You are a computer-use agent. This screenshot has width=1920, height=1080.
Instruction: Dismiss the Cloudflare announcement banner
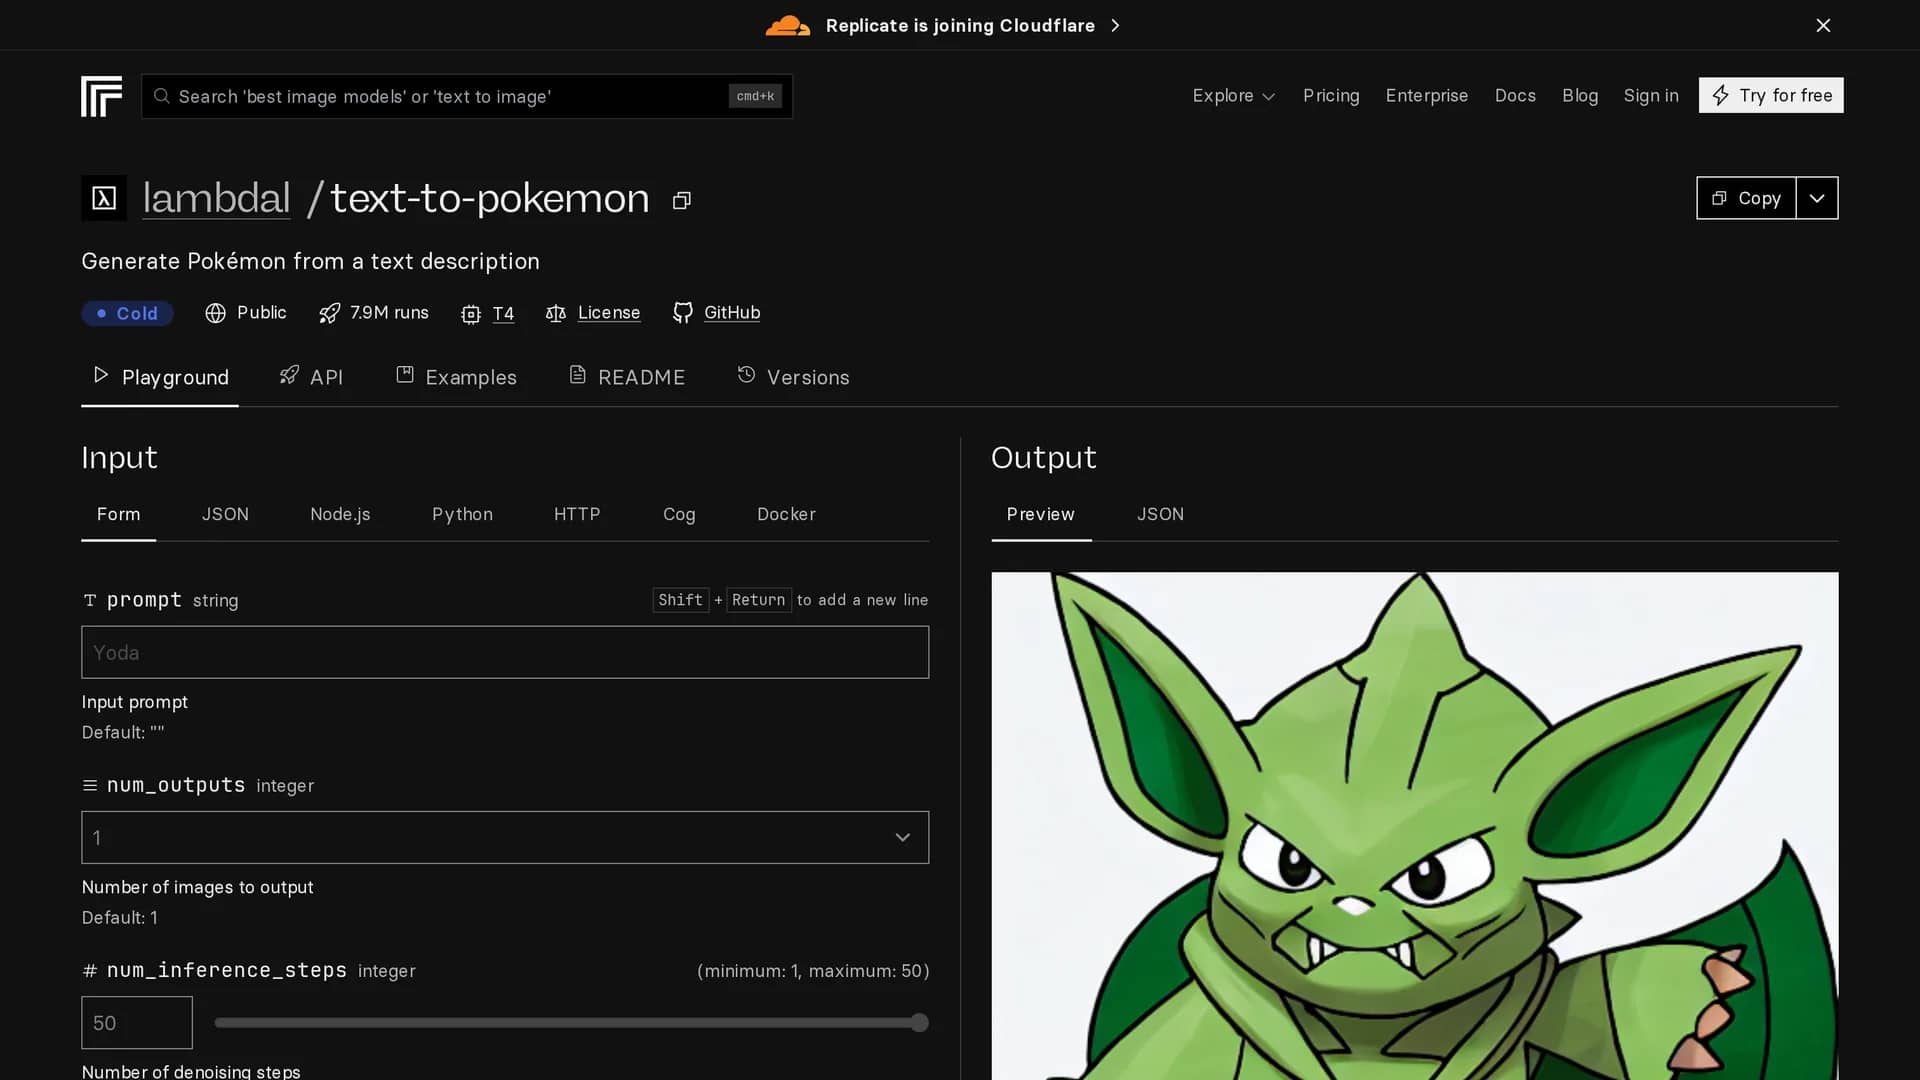1823,25
